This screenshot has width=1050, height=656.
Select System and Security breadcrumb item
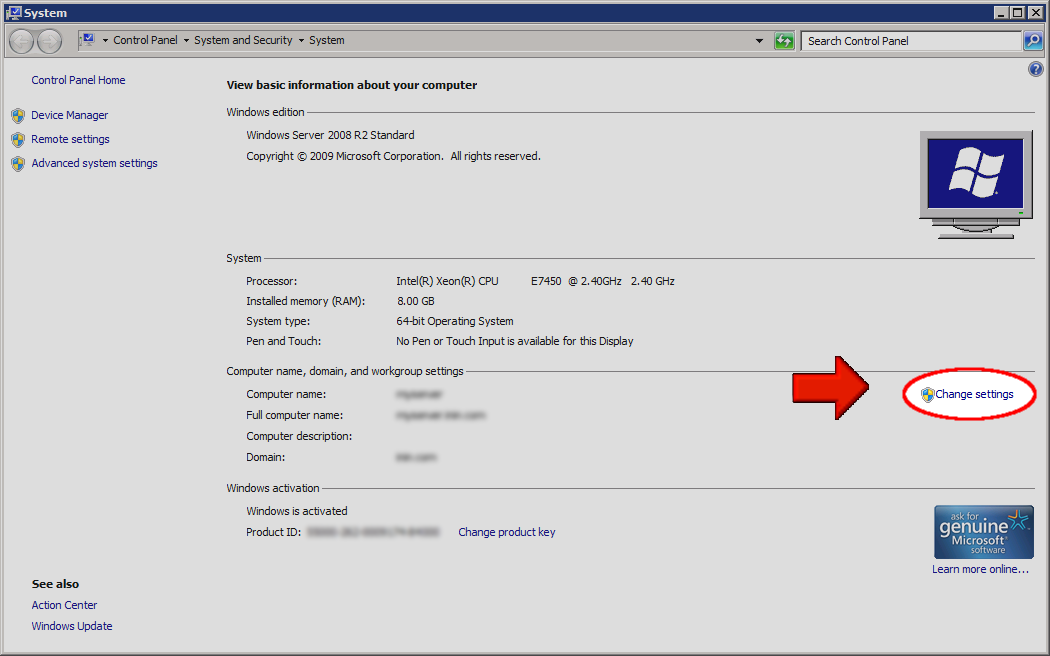[243, 41]
